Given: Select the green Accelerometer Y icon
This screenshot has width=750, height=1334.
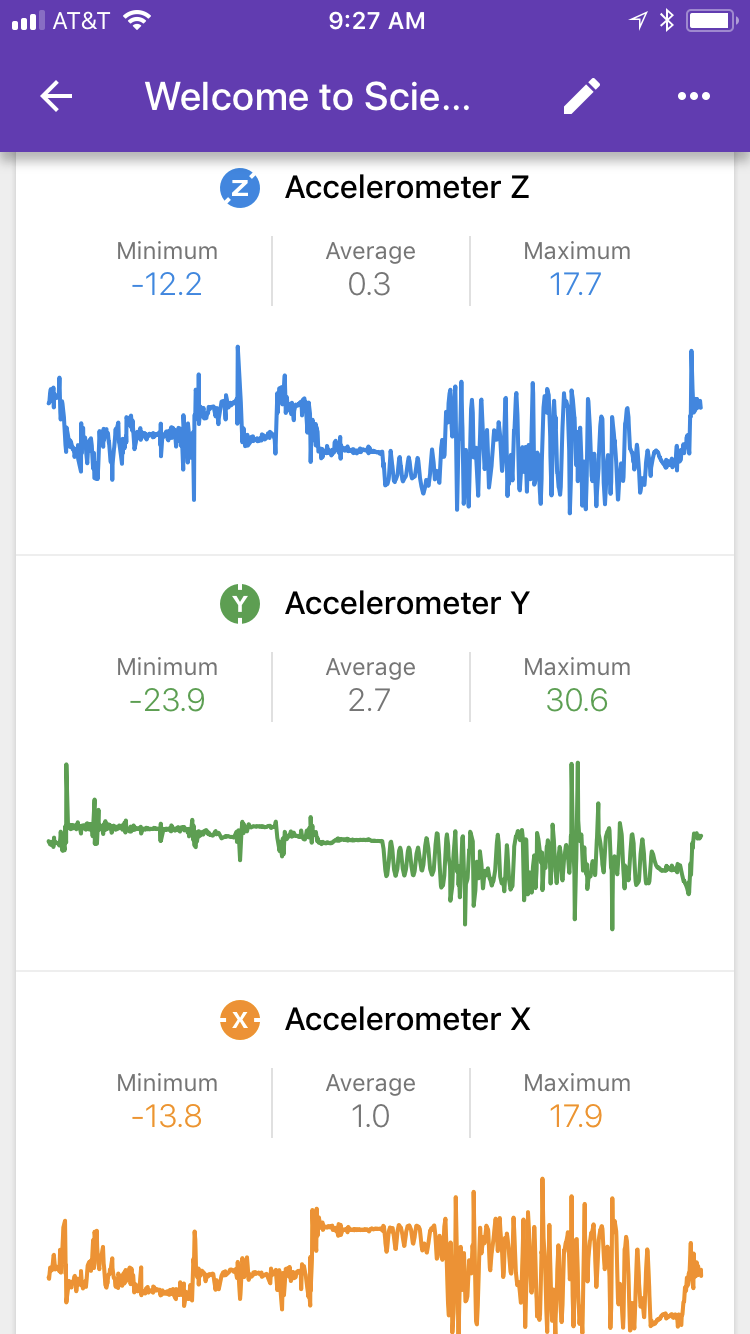Looking at the screenshot, I should pos(240,603).
